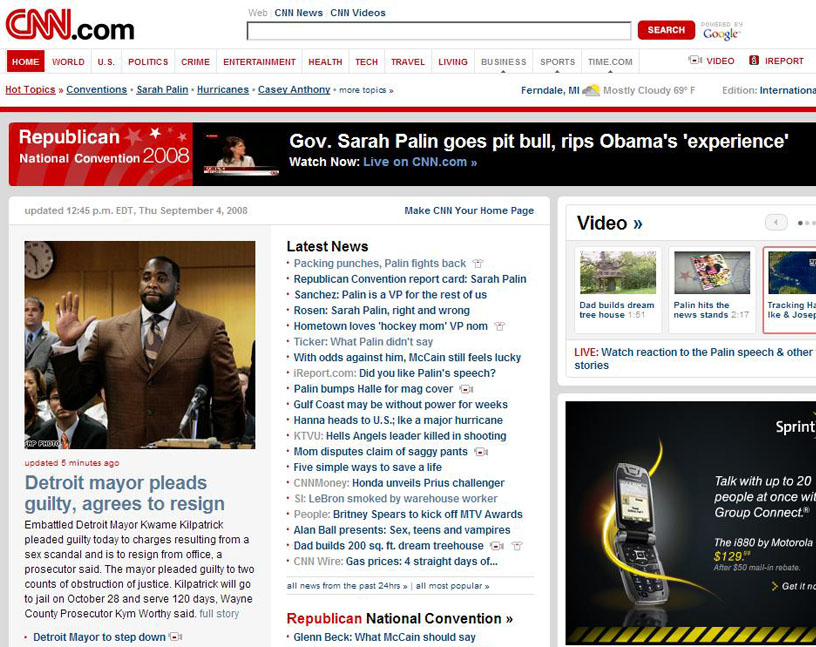Click the iReport icon in the header
Screen dimensions: 816x647
754,60
